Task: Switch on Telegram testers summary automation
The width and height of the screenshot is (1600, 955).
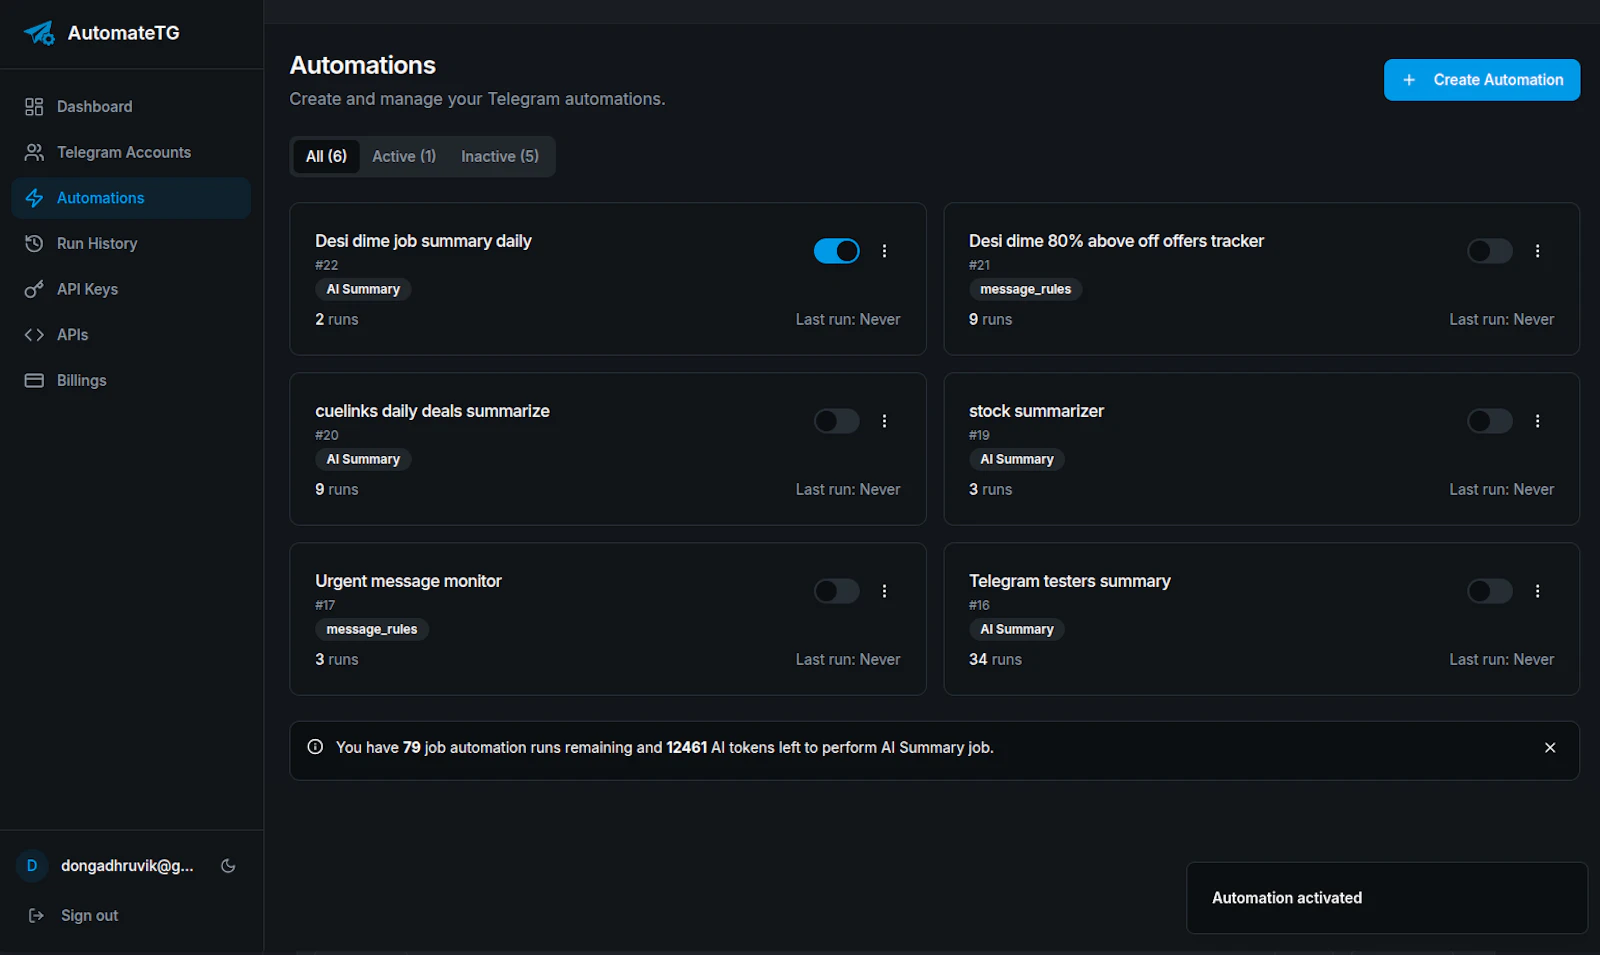Action: coord(1490,591)
